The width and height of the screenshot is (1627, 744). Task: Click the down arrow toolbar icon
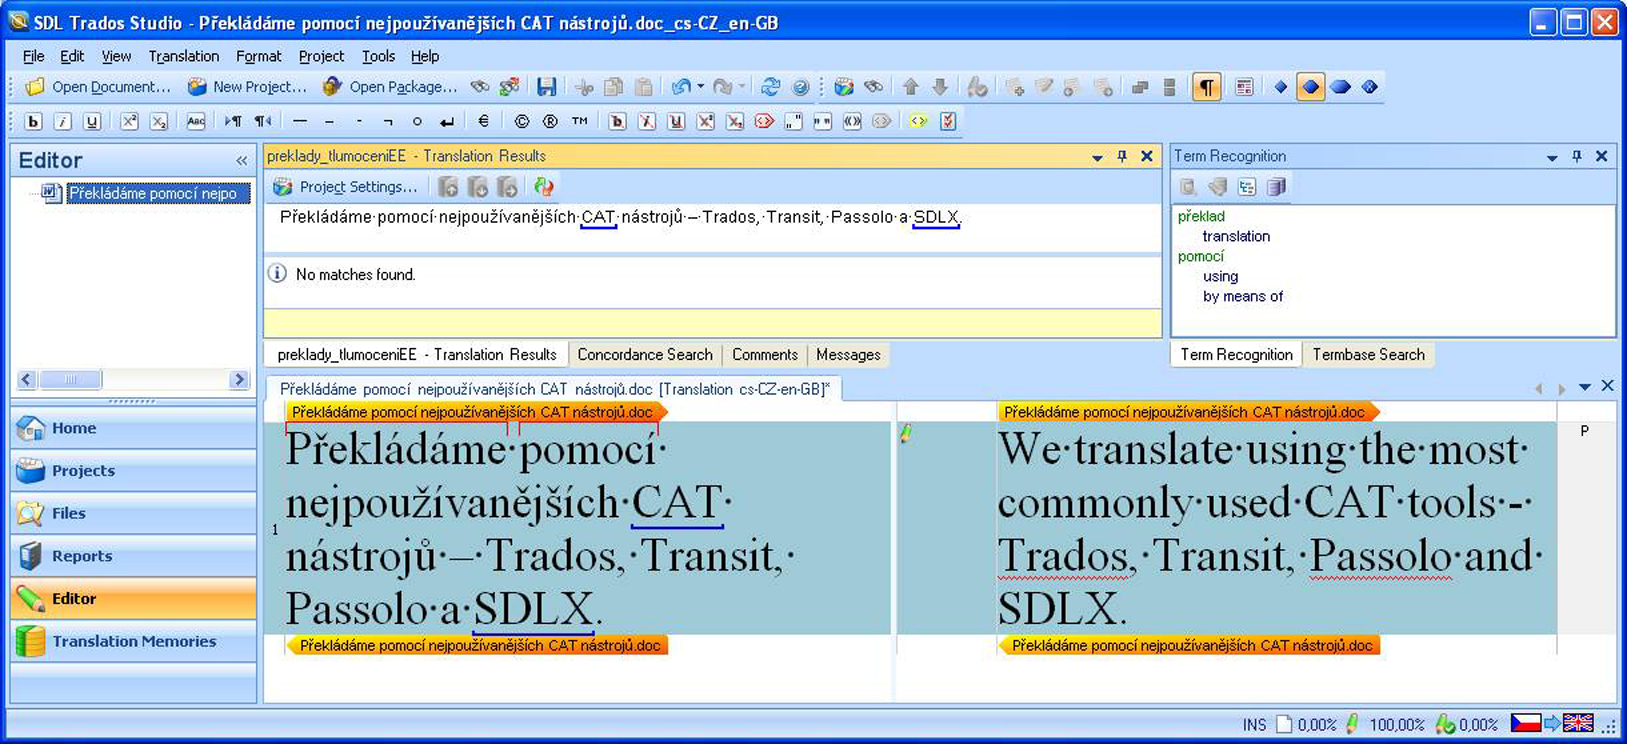tap(940, 87)
